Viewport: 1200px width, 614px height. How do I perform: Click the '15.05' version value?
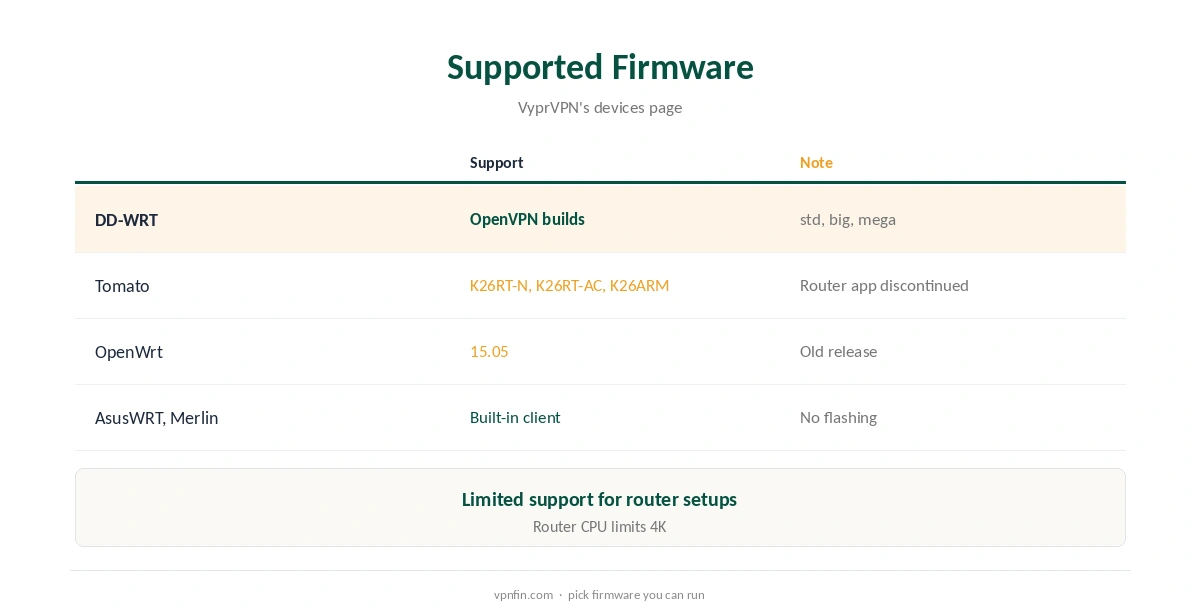(489, 351)
